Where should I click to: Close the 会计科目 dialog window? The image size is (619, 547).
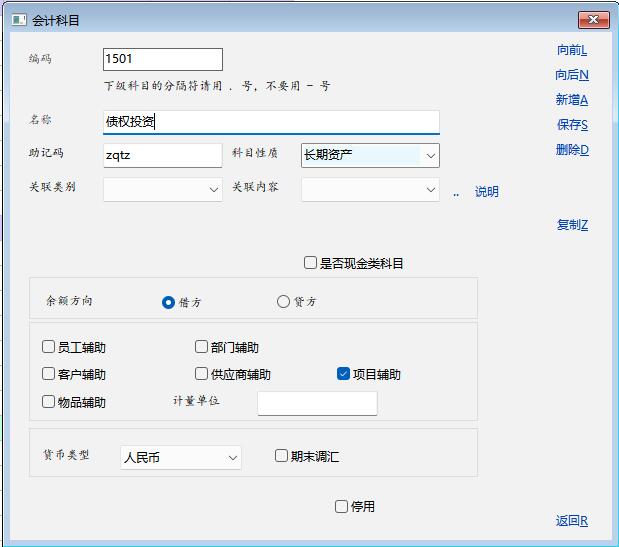[594, 20]
